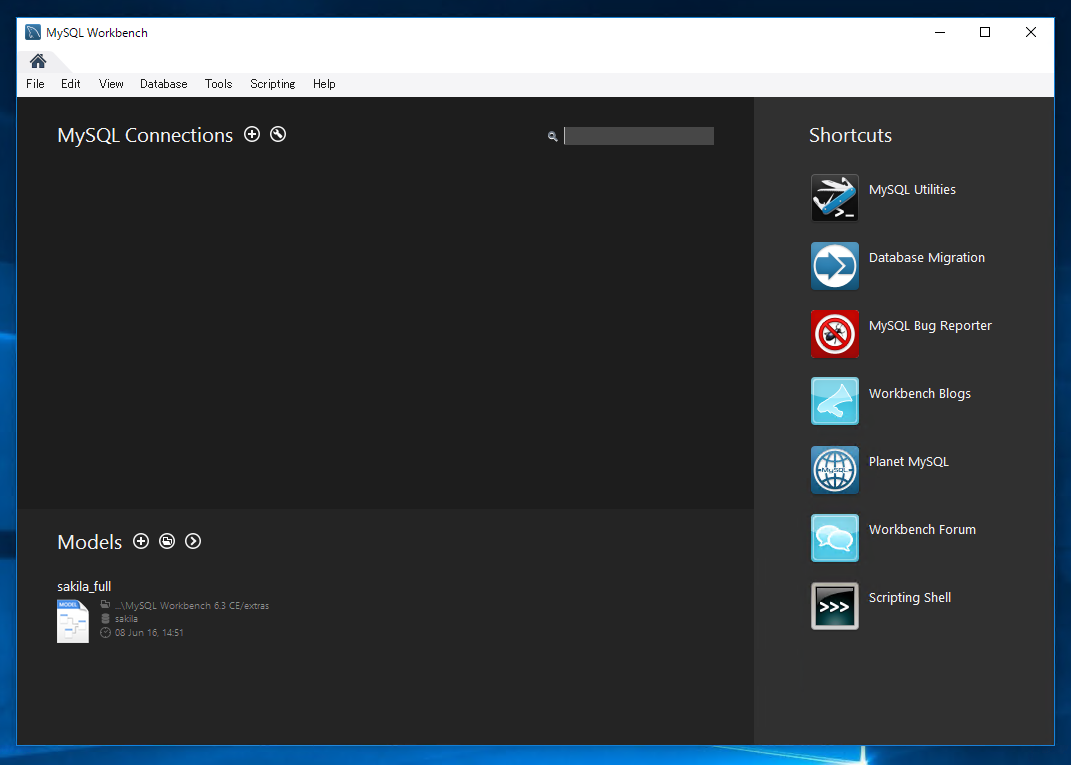Focus the connections search field
The width and height of the screenshot is (1071, 765).
point(639,136)
